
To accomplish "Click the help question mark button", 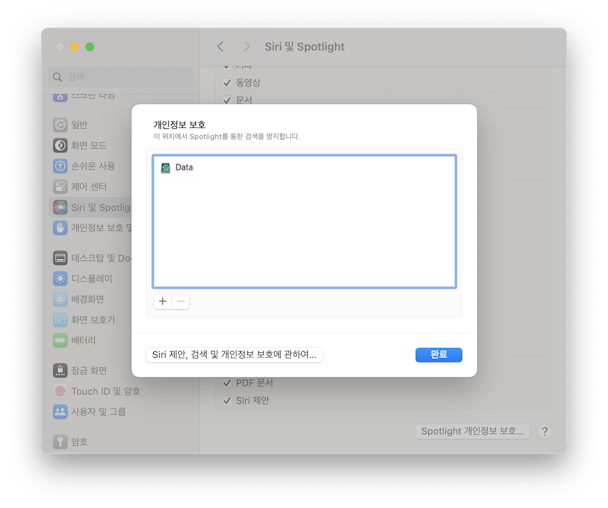I will click(544, 431).
